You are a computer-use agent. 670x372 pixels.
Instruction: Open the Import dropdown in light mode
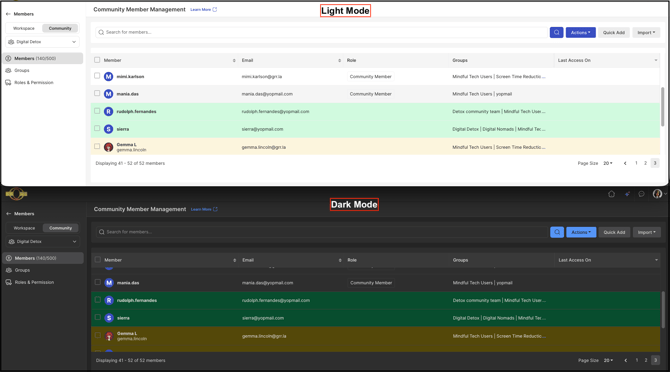tap(646, 32)
